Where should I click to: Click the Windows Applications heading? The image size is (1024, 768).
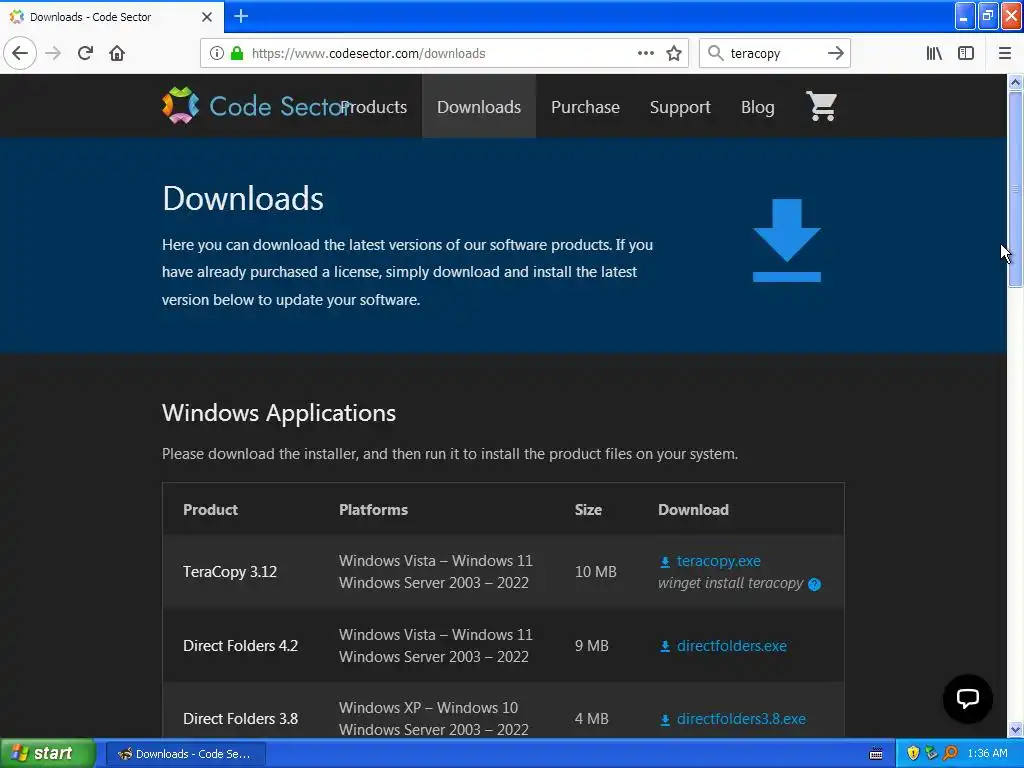[x=279, y=413]
